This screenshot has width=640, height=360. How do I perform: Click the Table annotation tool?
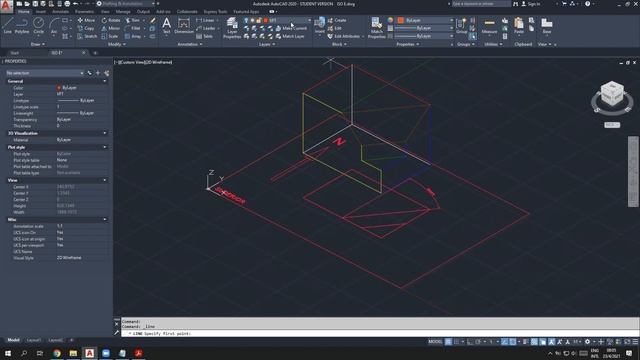(x=204, y=36)
